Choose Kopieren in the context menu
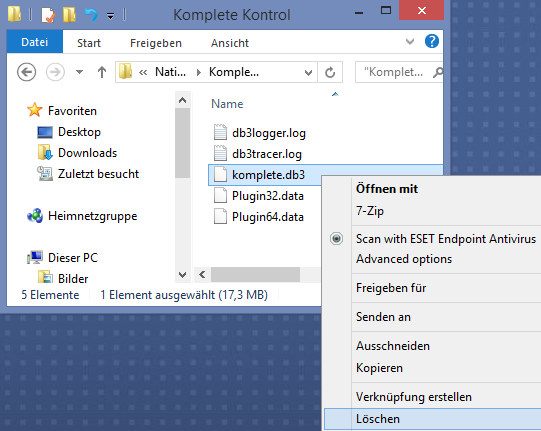This screenshot has width=541, height=431. tap(379, 368)
